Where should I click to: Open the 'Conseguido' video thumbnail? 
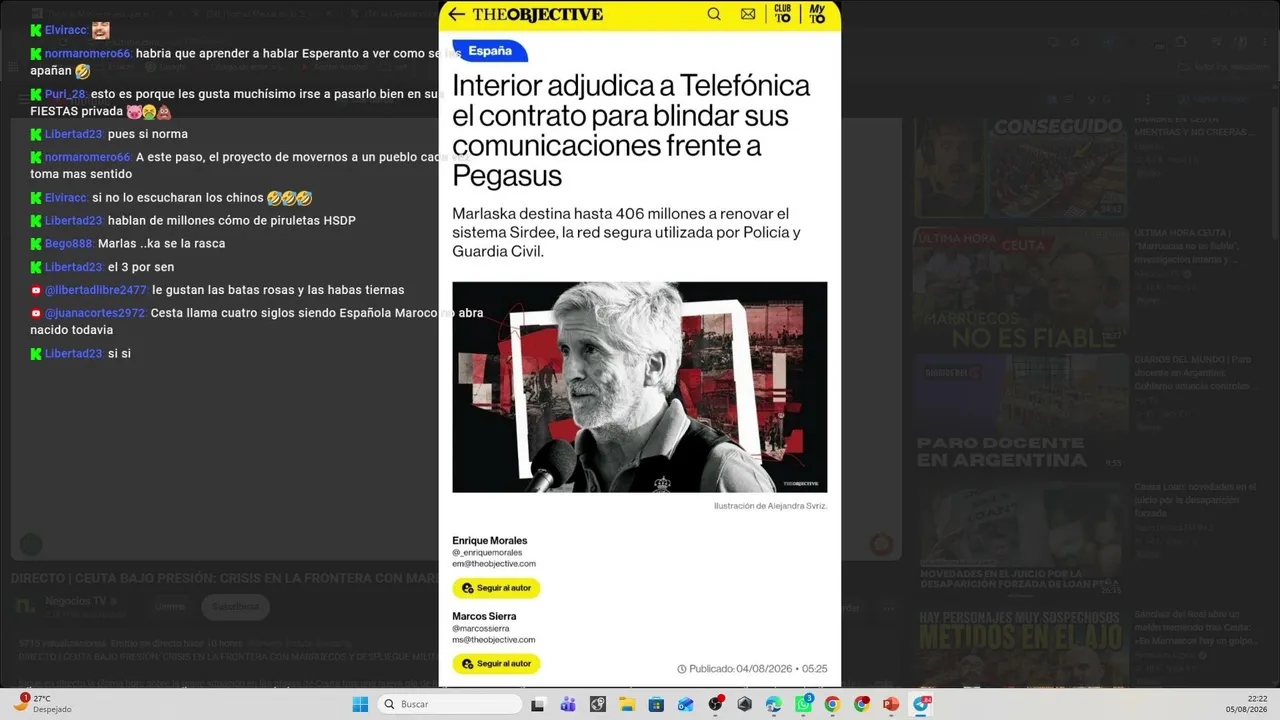[1020, 167]
